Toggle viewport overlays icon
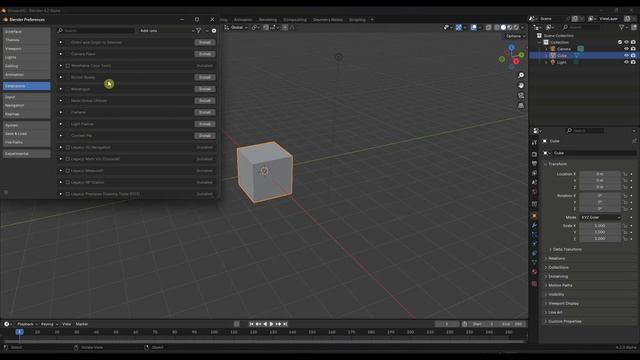Screen dimensions: 640x360 [x=473, y=27]
